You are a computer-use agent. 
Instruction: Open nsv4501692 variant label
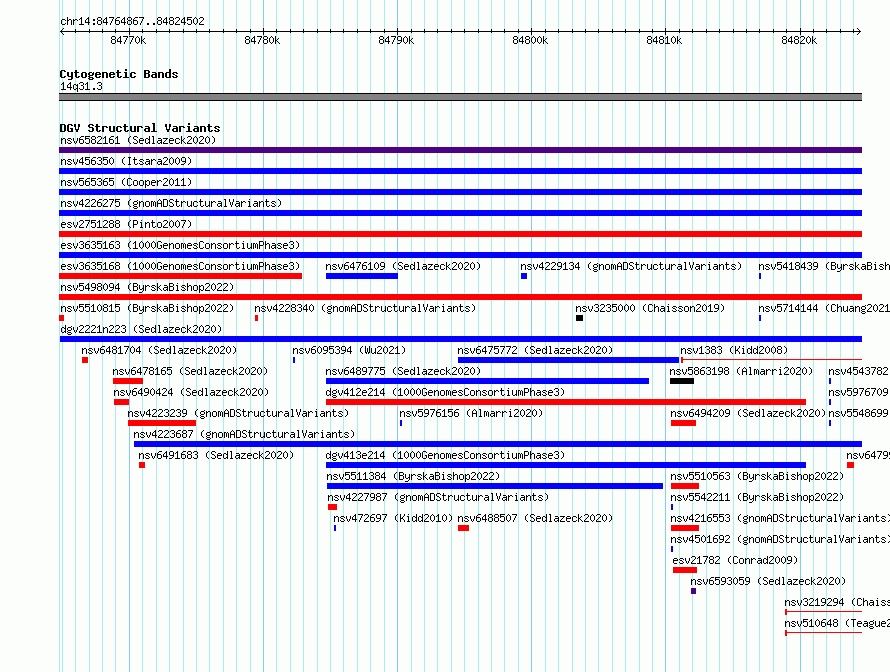(x=780, y=539)
